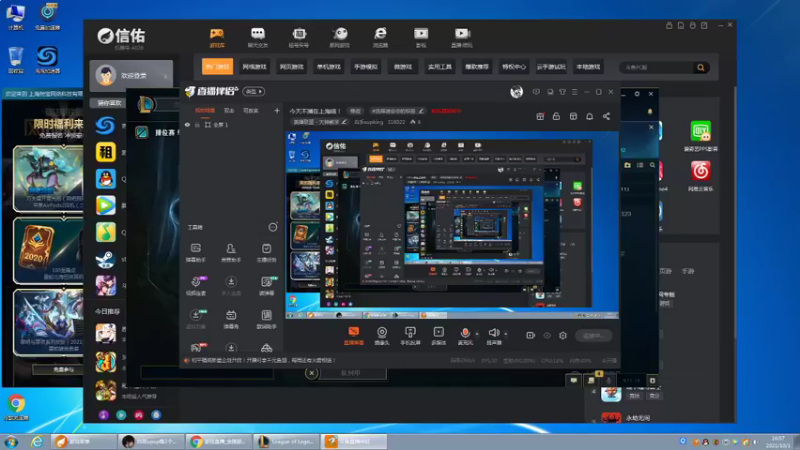Open the Recycle Bin desktop icon
800x450 pixels.
click(16, 60)
